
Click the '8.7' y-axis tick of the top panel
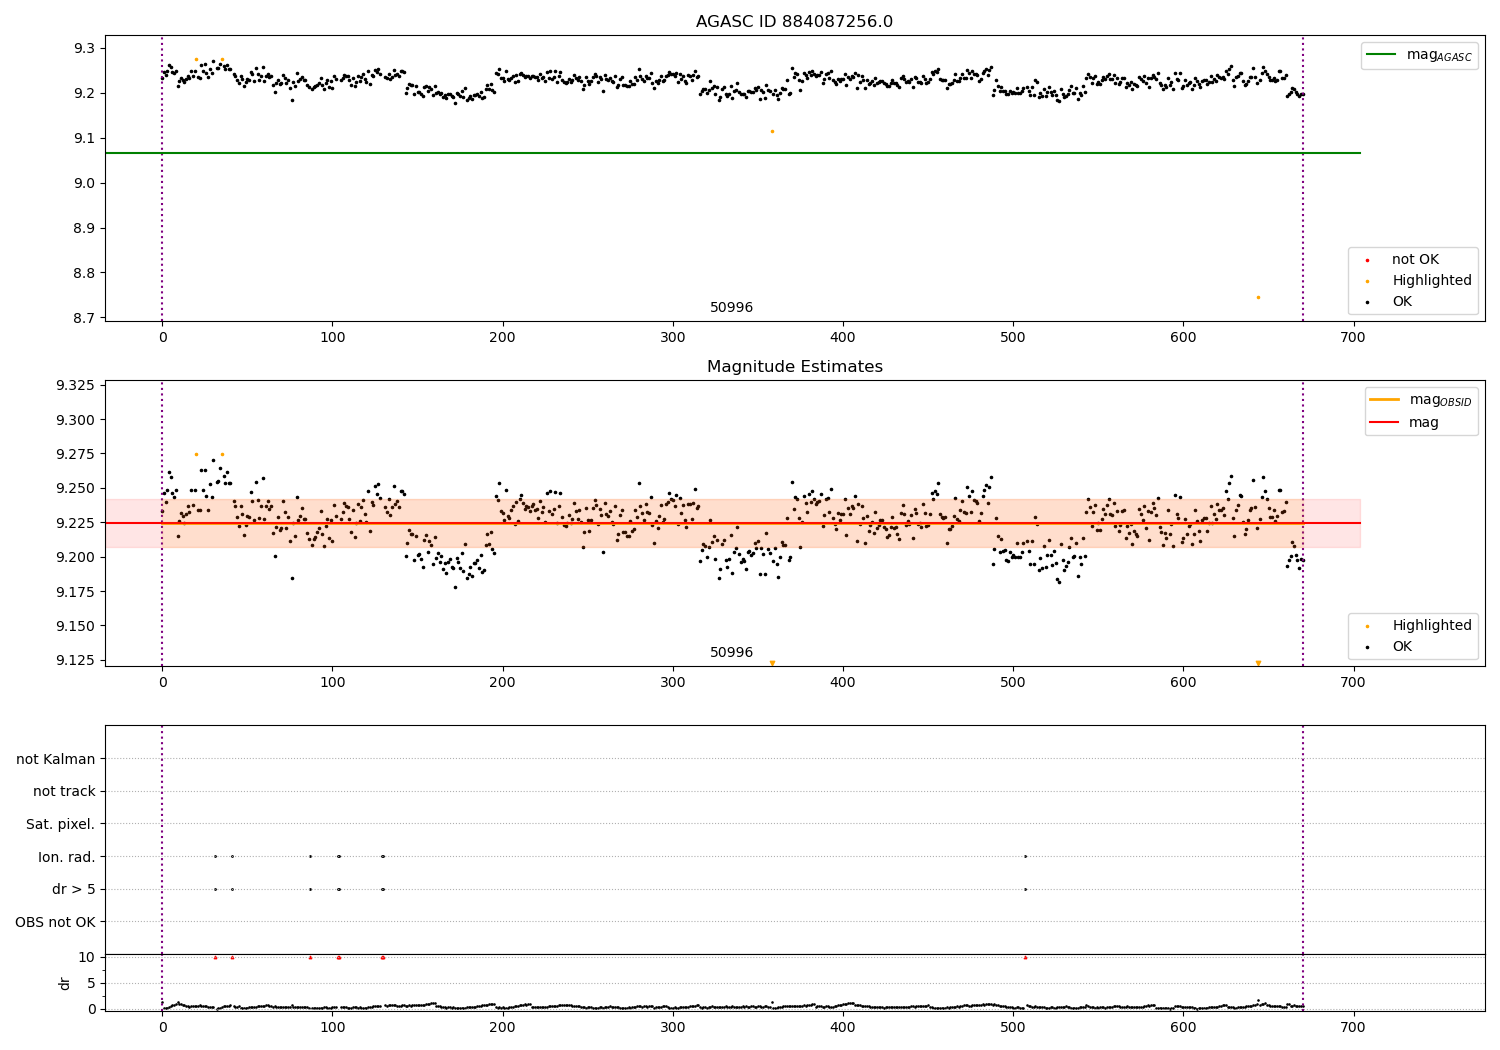[85, 318]
